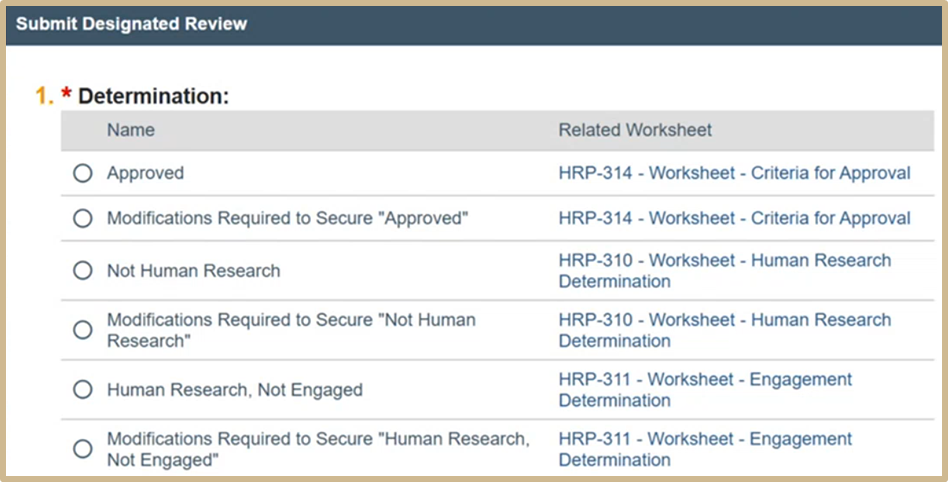Choose Modifications Required to Secure "Approved" radio button
Screen dimensions: 948x482
coord(83,219)
